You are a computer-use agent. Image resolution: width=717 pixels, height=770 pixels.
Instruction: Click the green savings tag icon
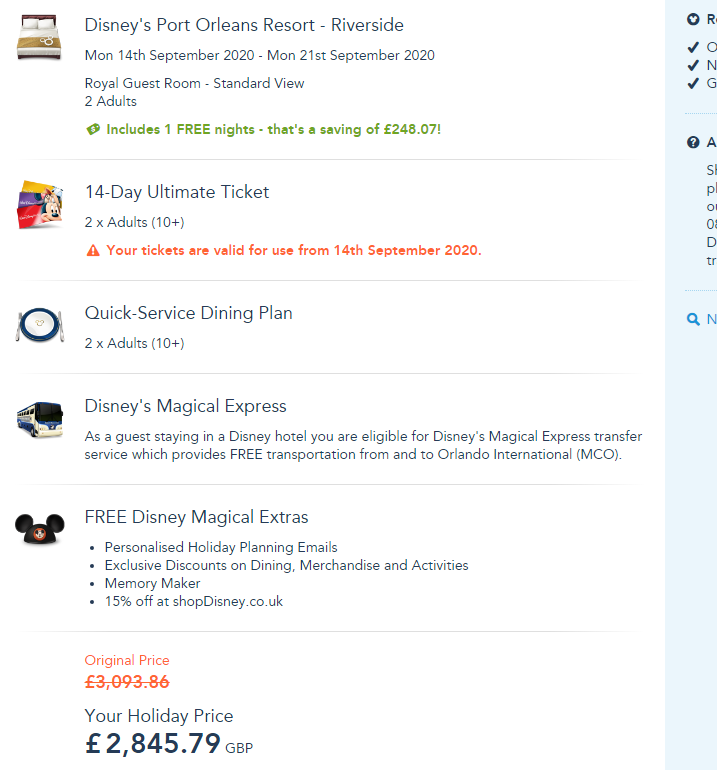(93, 129)
